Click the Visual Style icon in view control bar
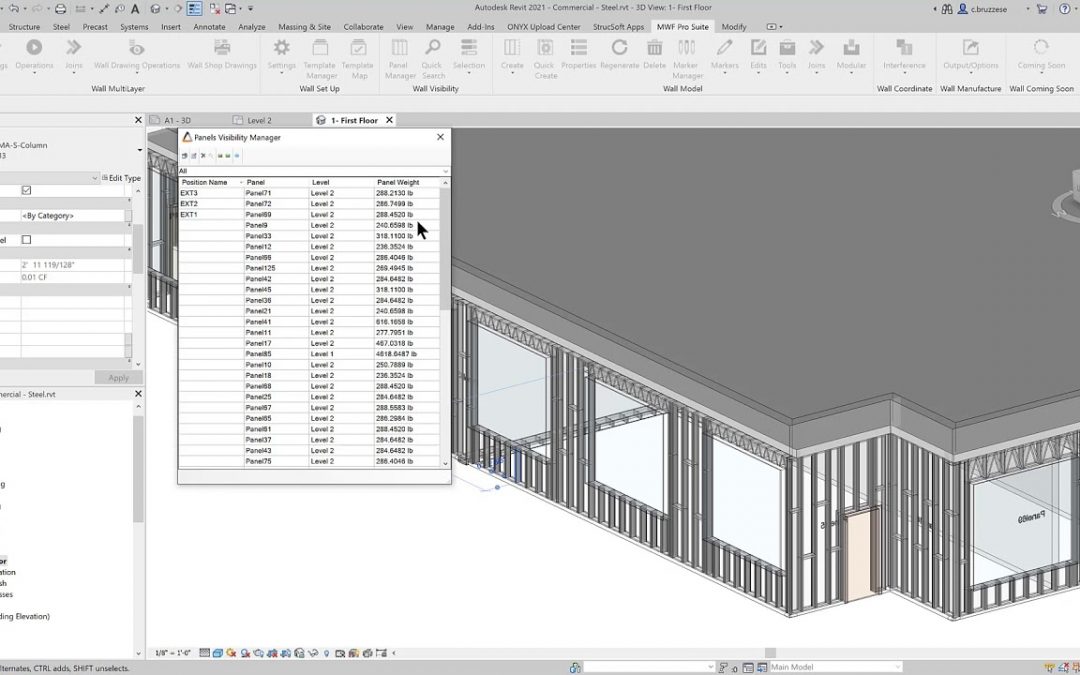Screen dimensions: 1080x675 pyautogui.click(x=218, y=653)
